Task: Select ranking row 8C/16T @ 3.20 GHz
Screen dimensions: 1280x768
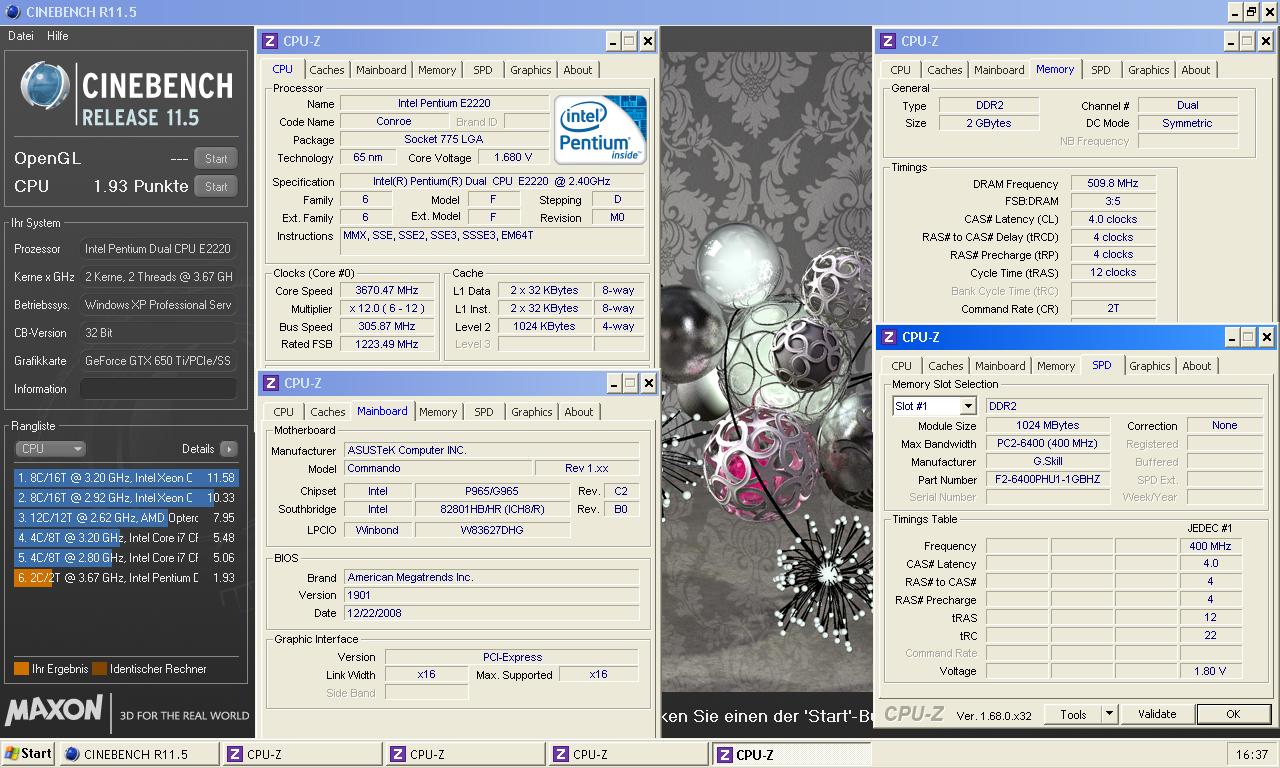Action: (126, 478)
